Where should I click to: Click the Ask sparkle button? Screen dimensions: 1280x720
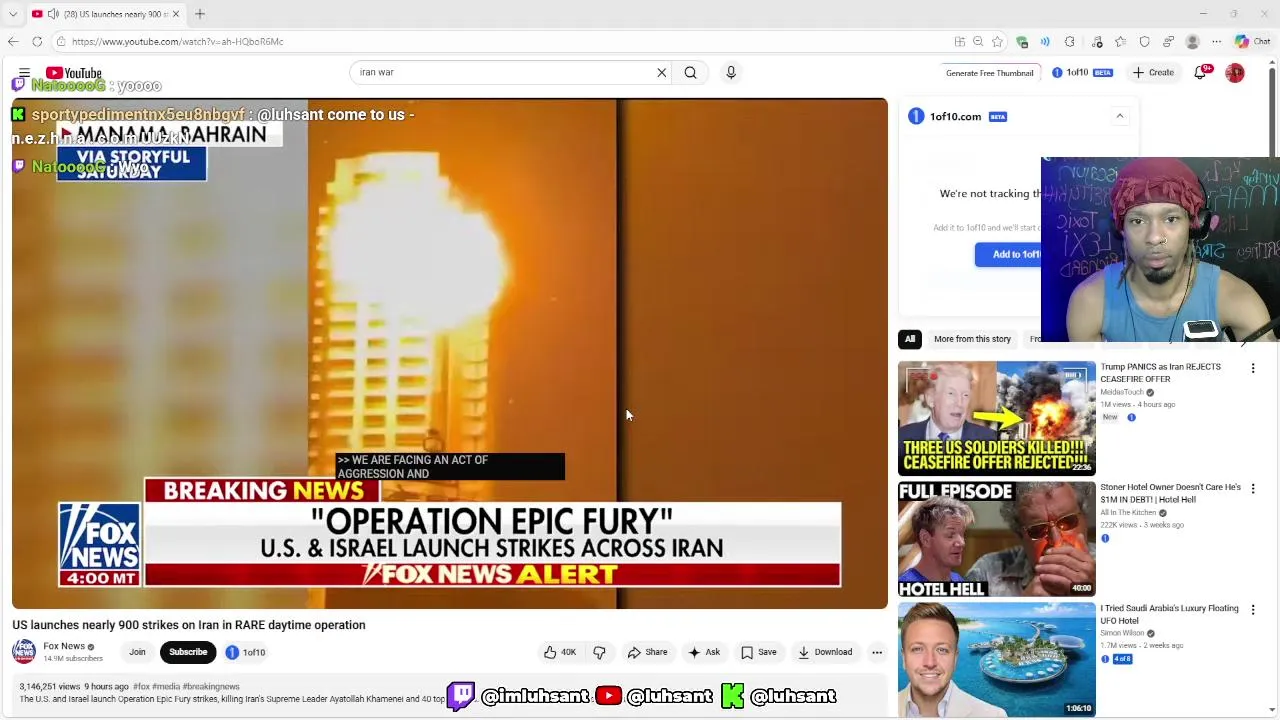(704, 652)
